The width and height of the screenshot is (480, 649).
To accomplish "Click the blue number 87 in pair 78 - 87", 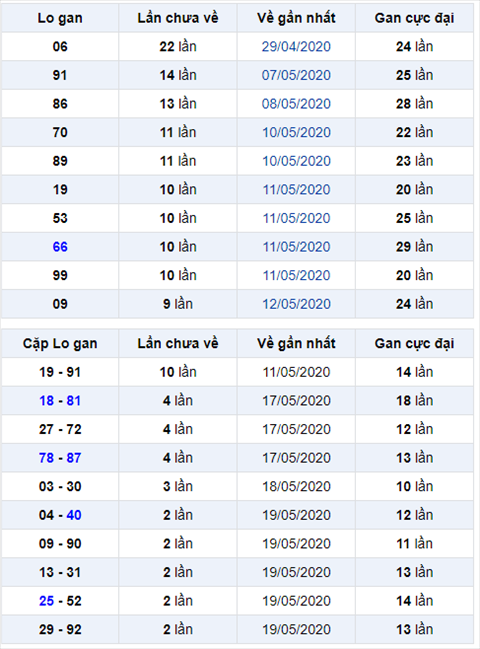I will pos(74,458).
